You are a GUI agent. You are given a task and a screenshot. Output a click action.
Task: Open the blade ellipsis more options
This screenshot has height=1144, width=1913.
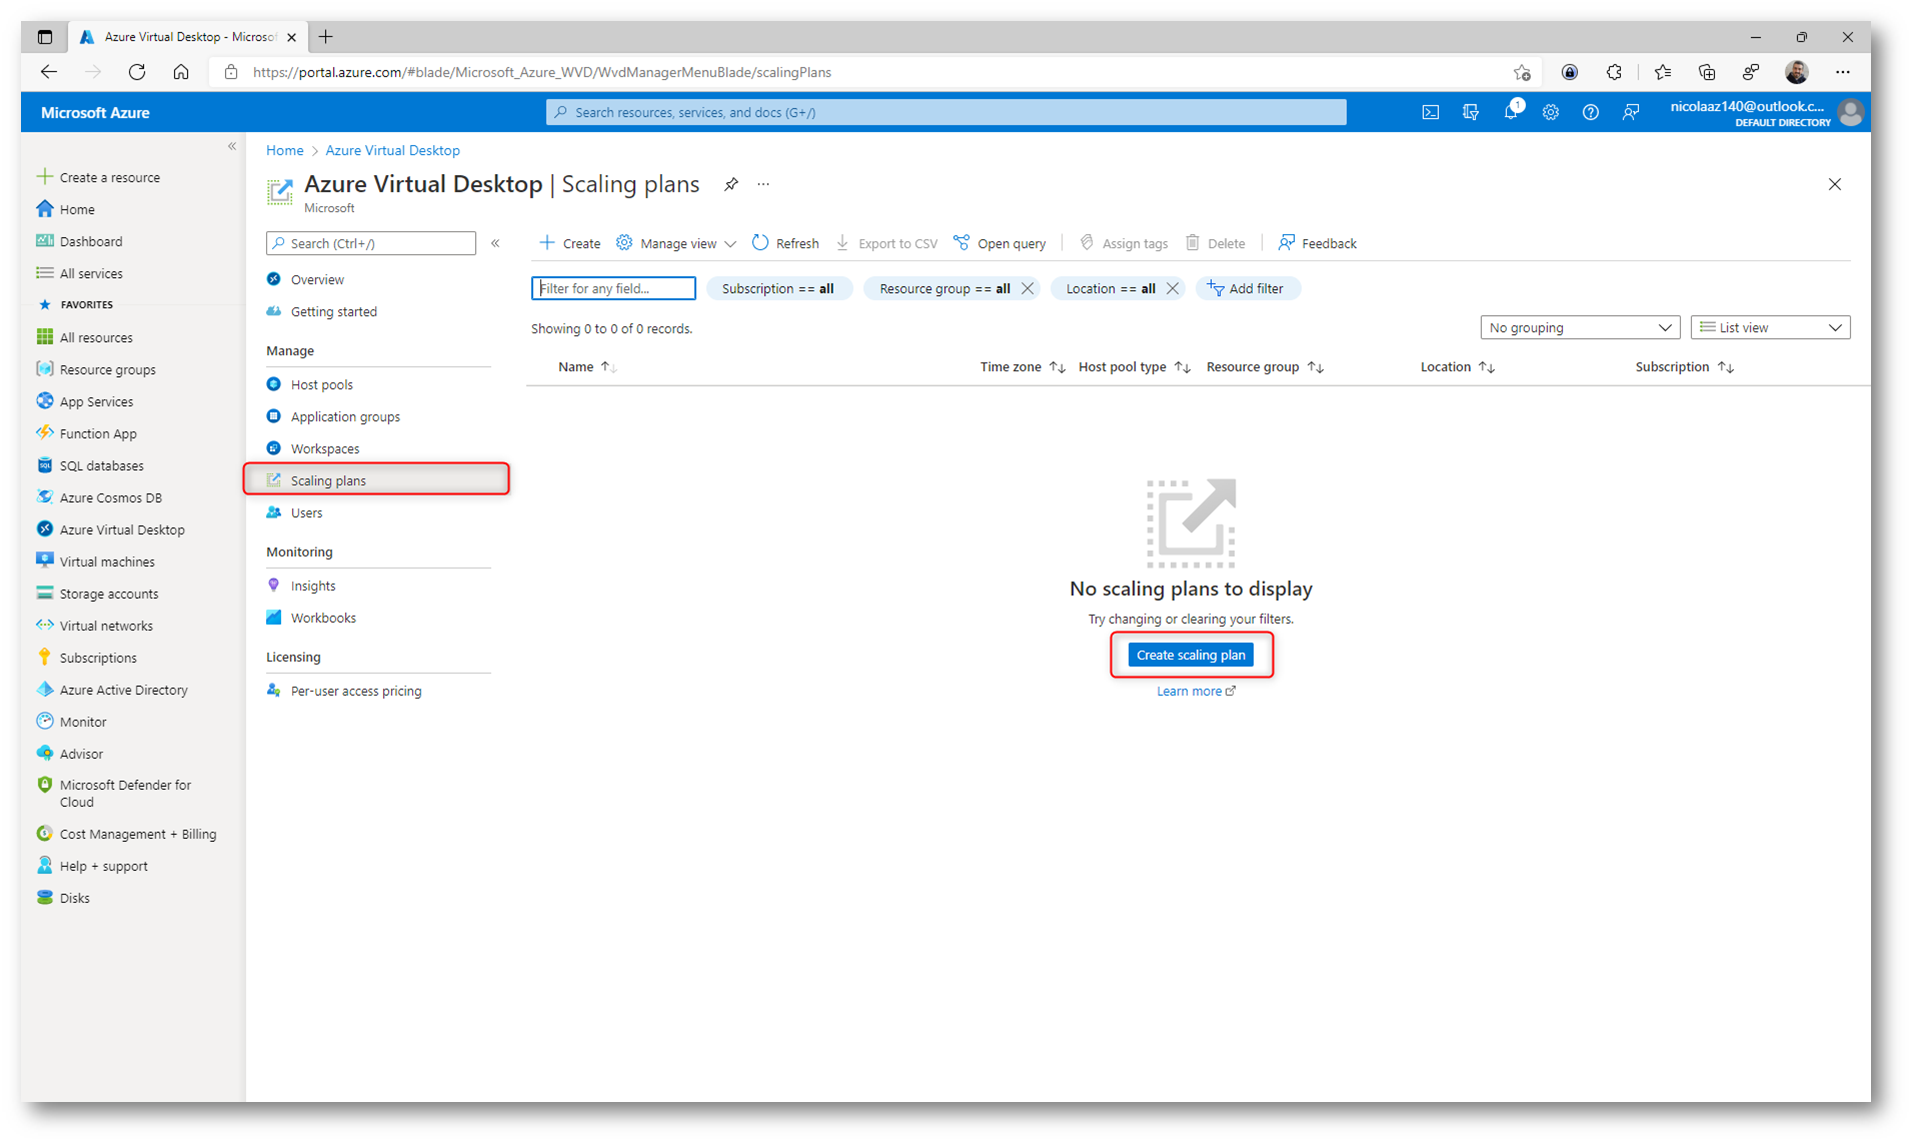coord(763,184)
